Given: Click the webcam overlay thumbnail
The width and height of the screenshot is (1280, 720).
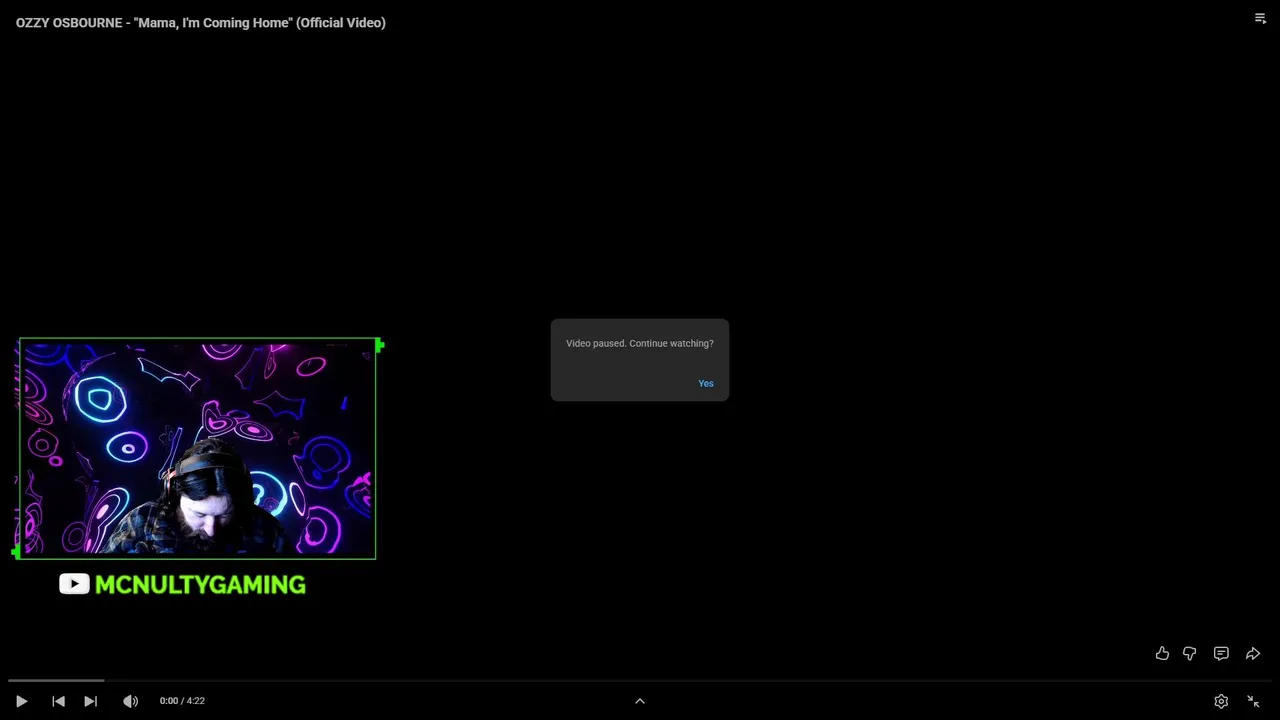Looking at the screenshot, I should [197, 448].
